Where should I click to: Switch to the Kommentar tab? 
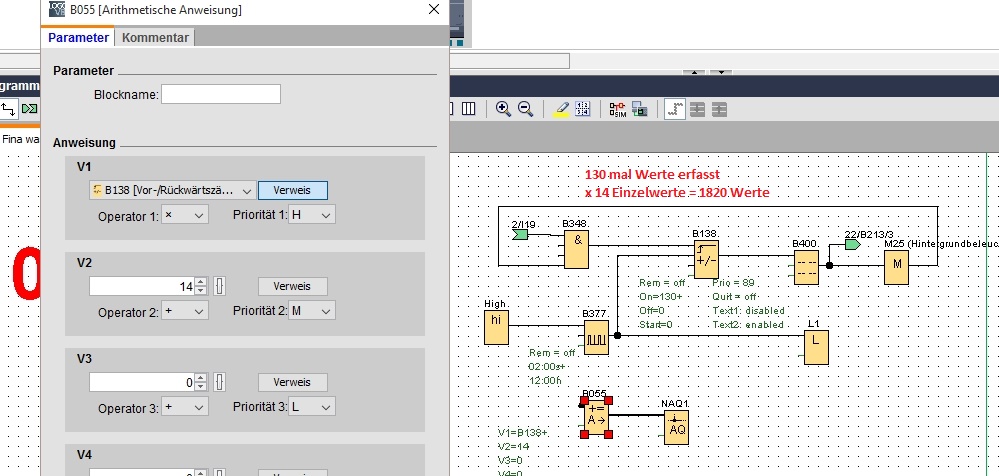coord(154,37)
